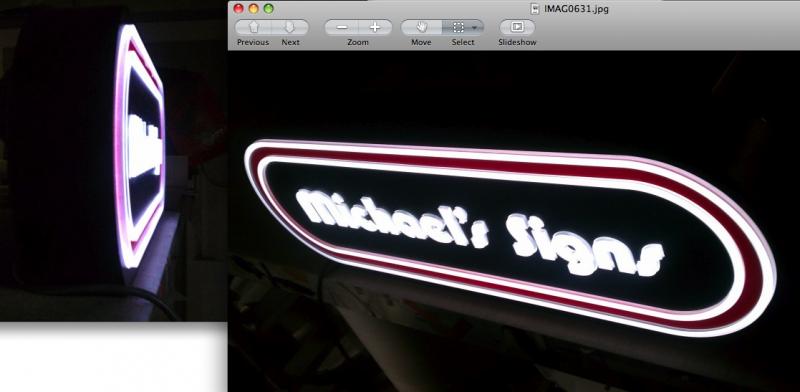
Task: Click the "Zoom" toolbar label
Action: coord(358,42)
